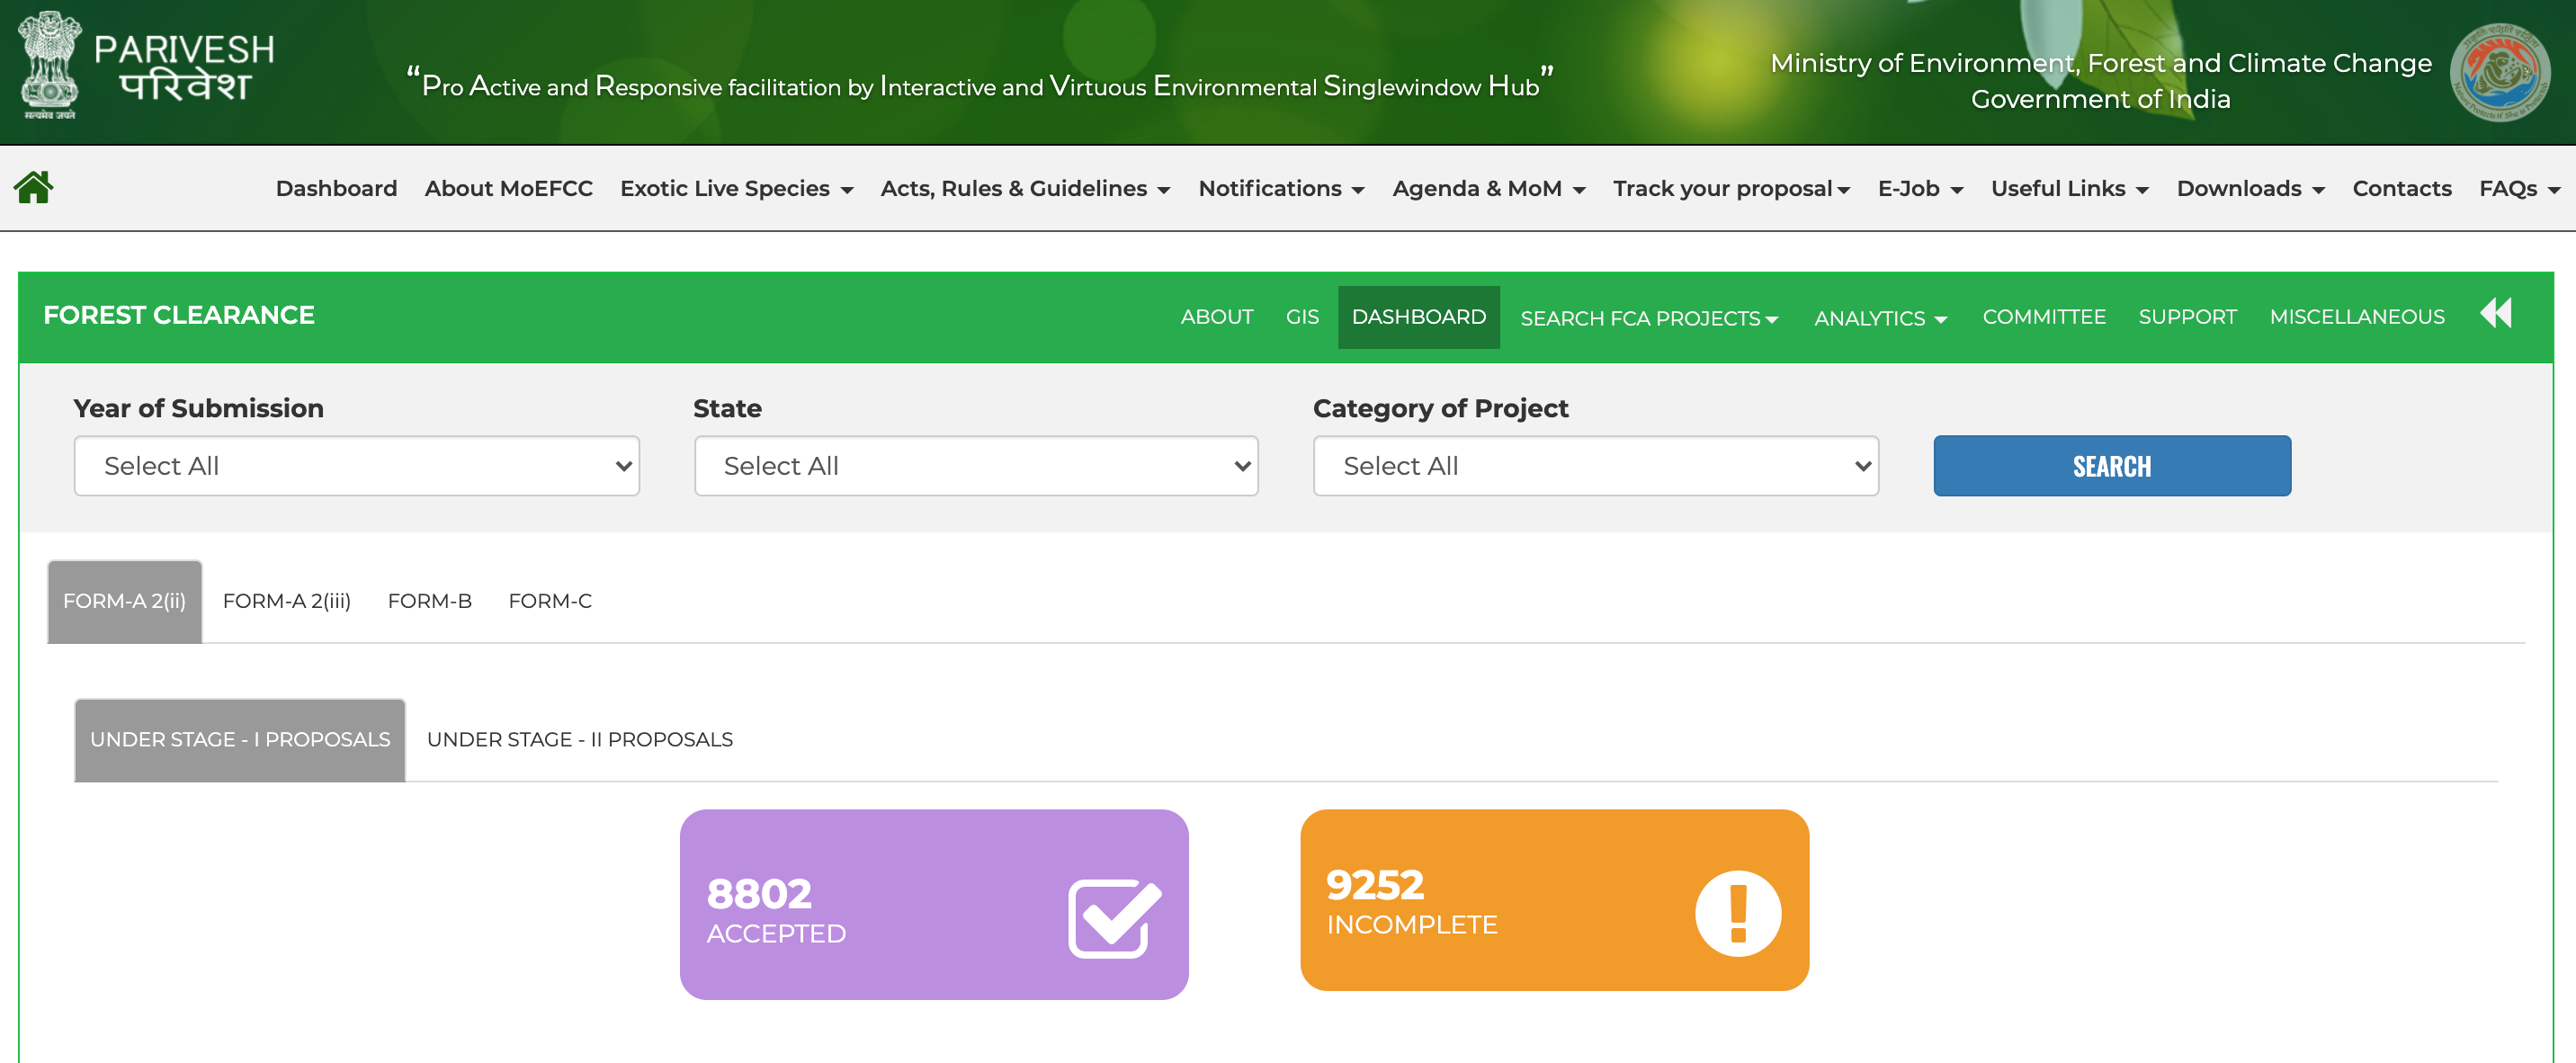Collapse panel with double-arrow icon

2495,313
